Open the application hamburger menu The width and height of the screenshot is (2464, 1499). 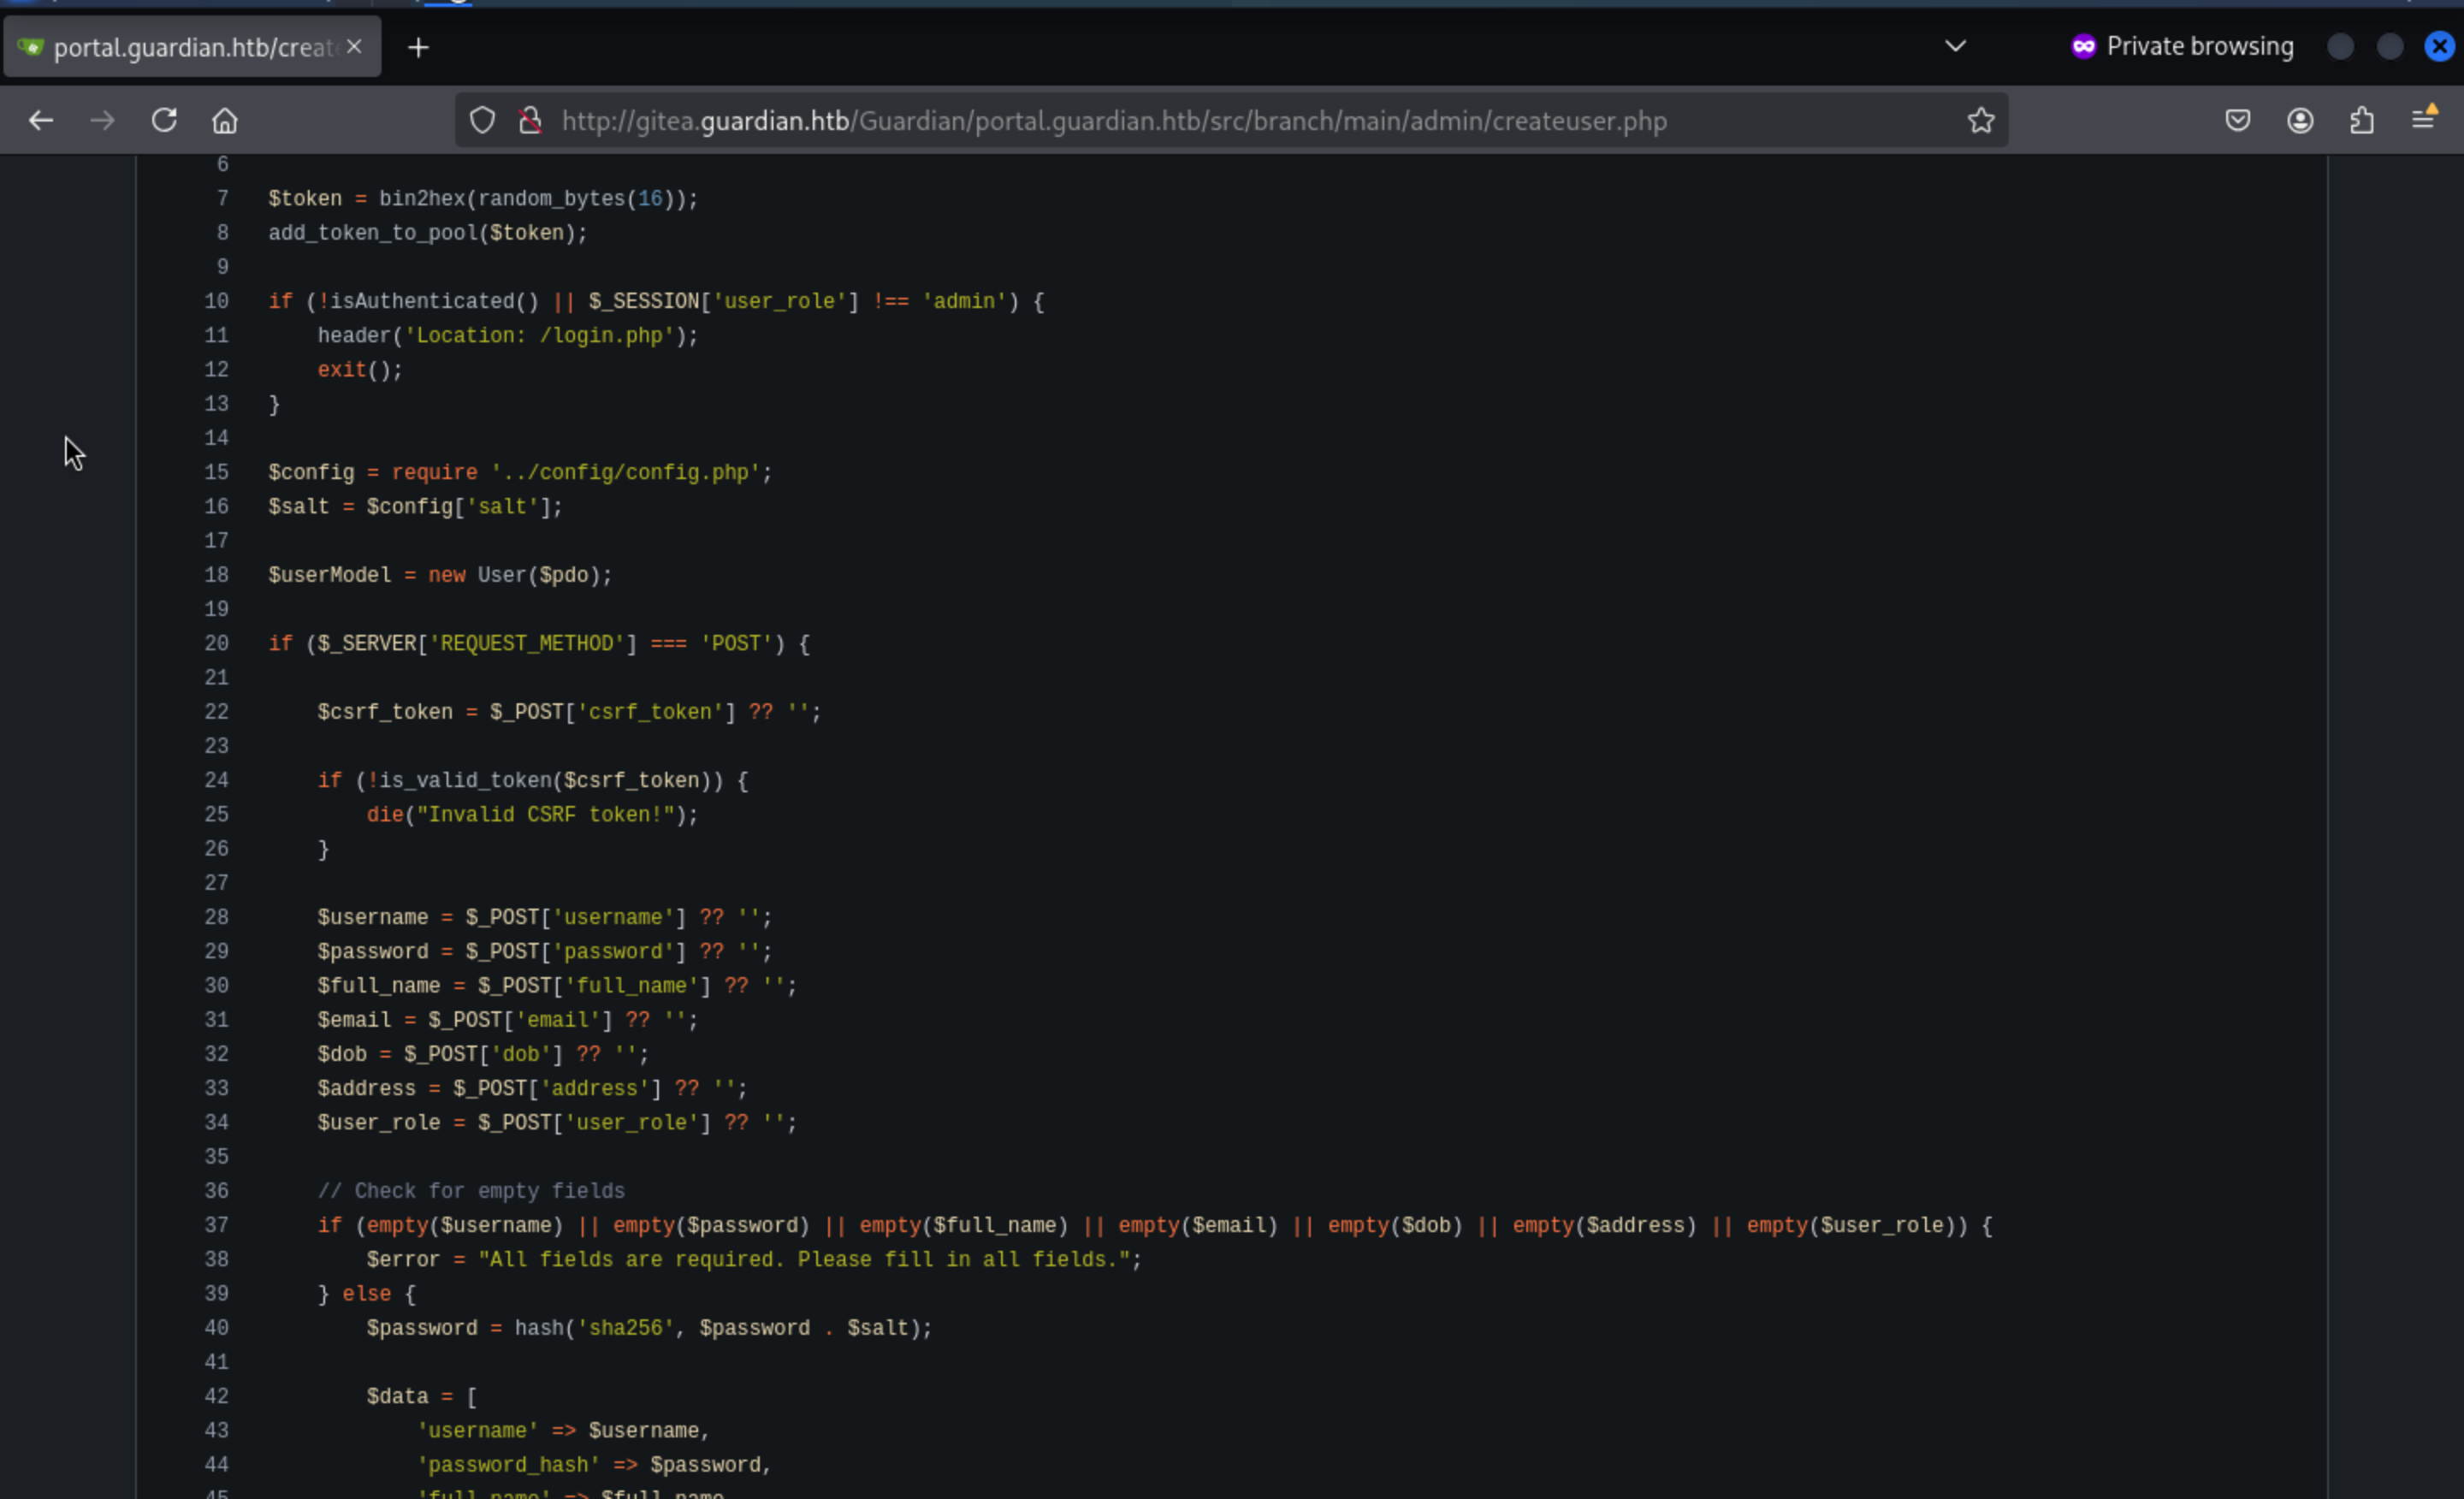[2423, 121]
